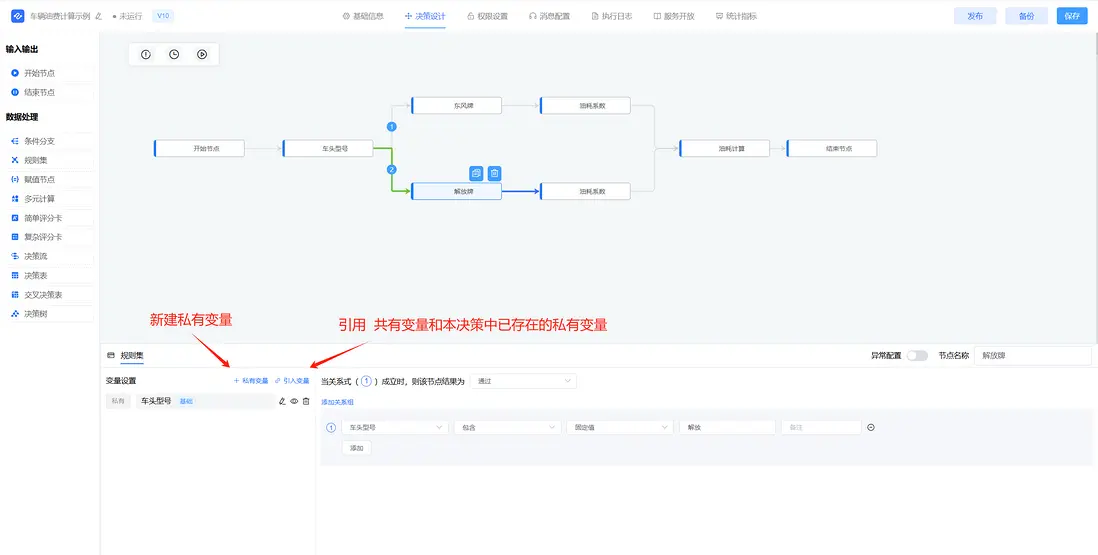Click the 添加 condition button
The height and width of the screenshot is (555, 1098).
point(356,448)
